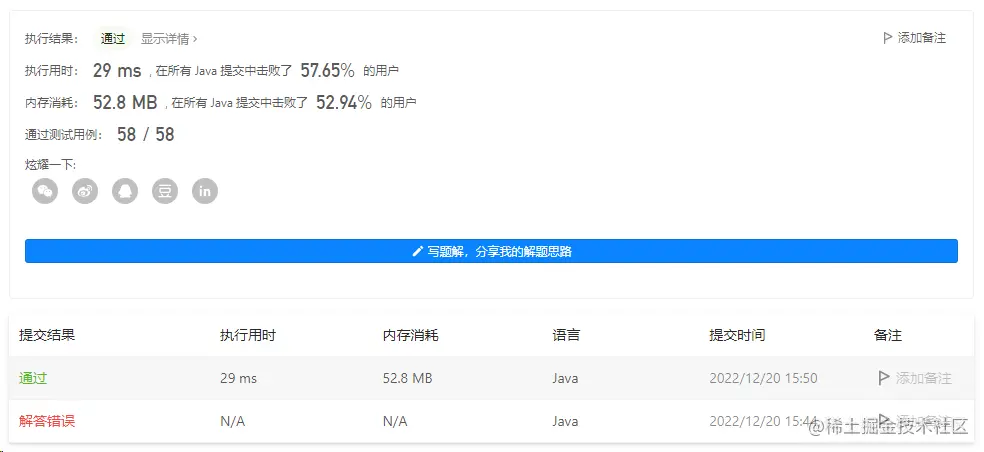Click the 通过 status badge

click(x=113, y=38)
